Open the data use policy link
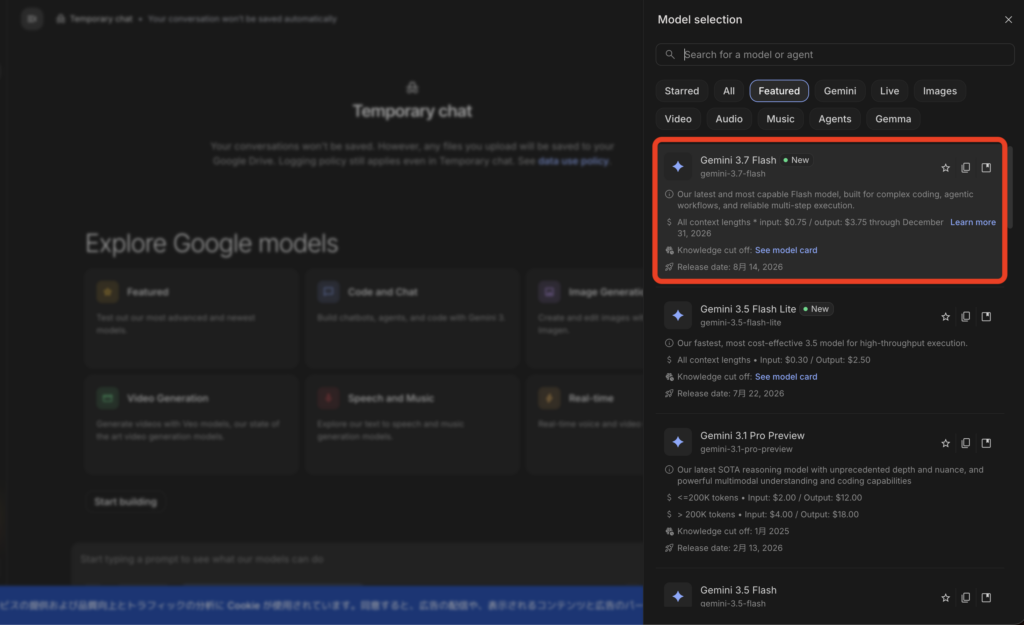Screen dimensions: 1024x625 pyautogui.click(x=573, y=161)
